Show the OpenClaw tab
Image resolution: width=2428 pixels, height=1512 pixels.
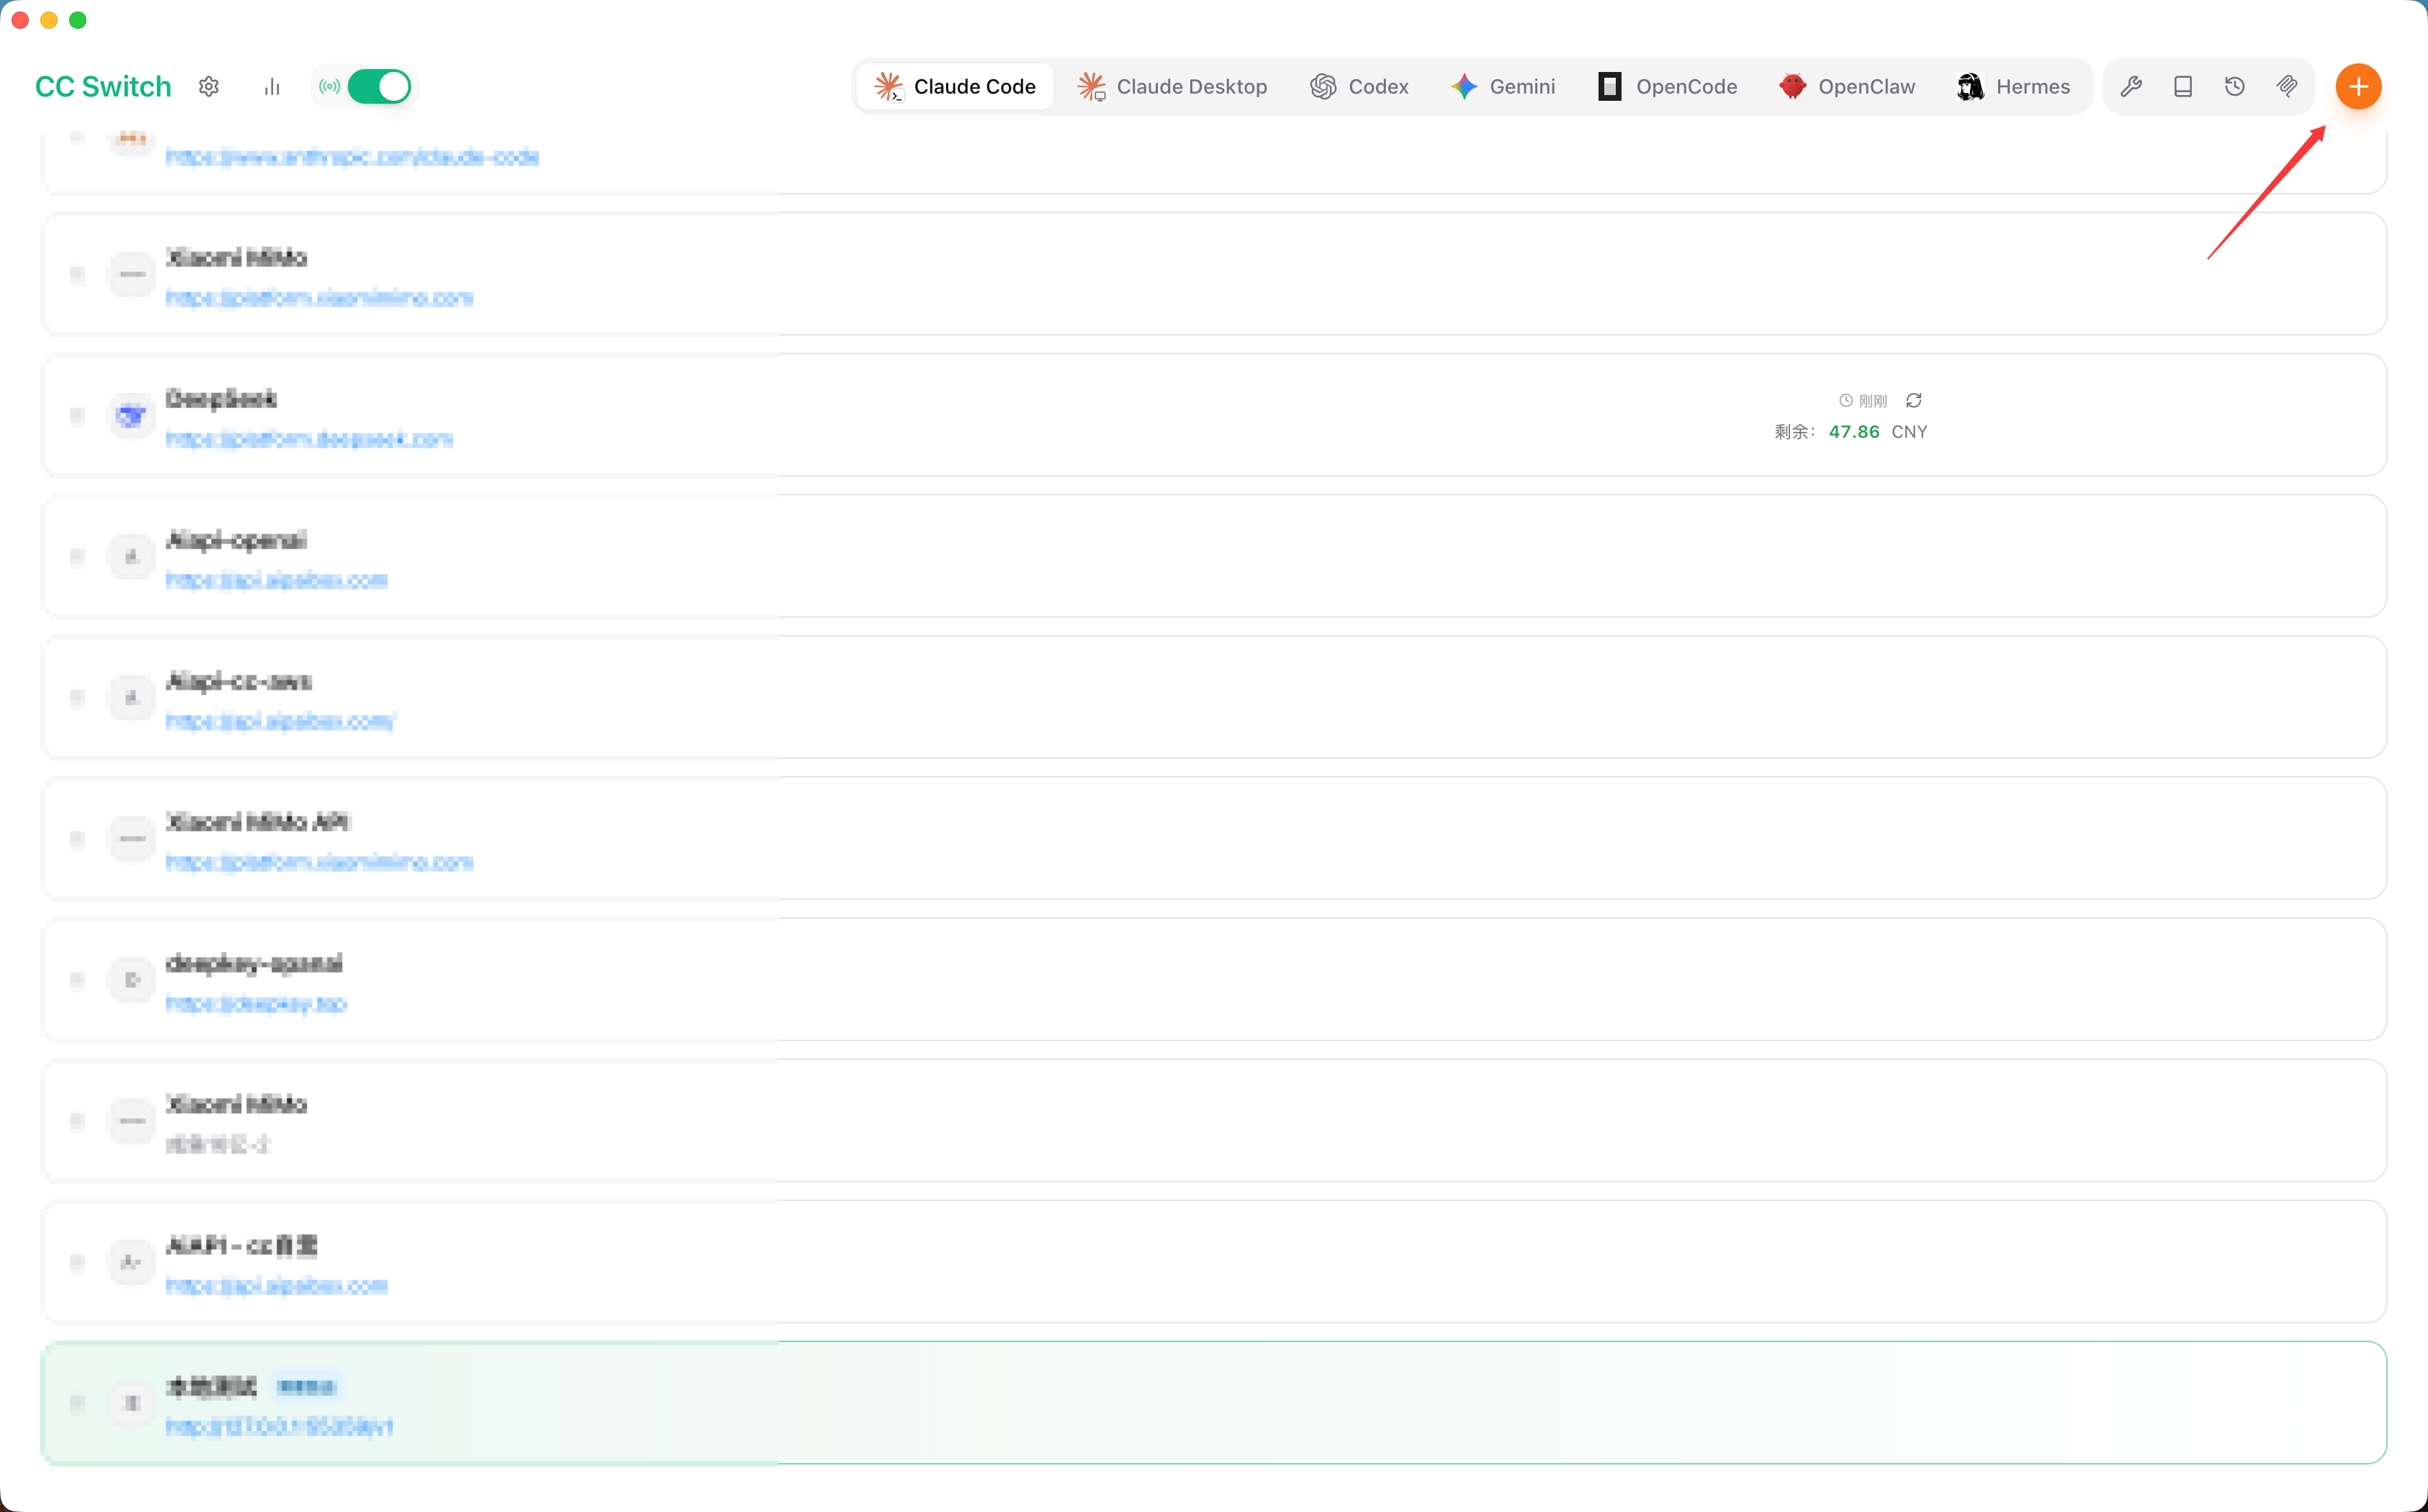(x=1847, y=87)
